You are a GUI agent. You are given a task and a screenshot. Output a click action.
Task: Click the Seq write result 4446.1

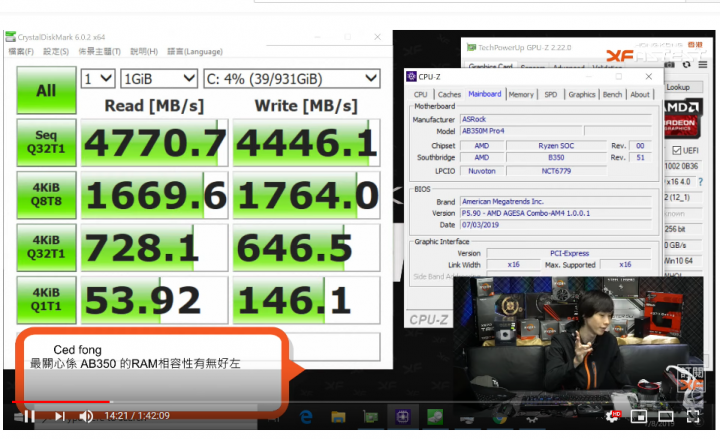306,143
